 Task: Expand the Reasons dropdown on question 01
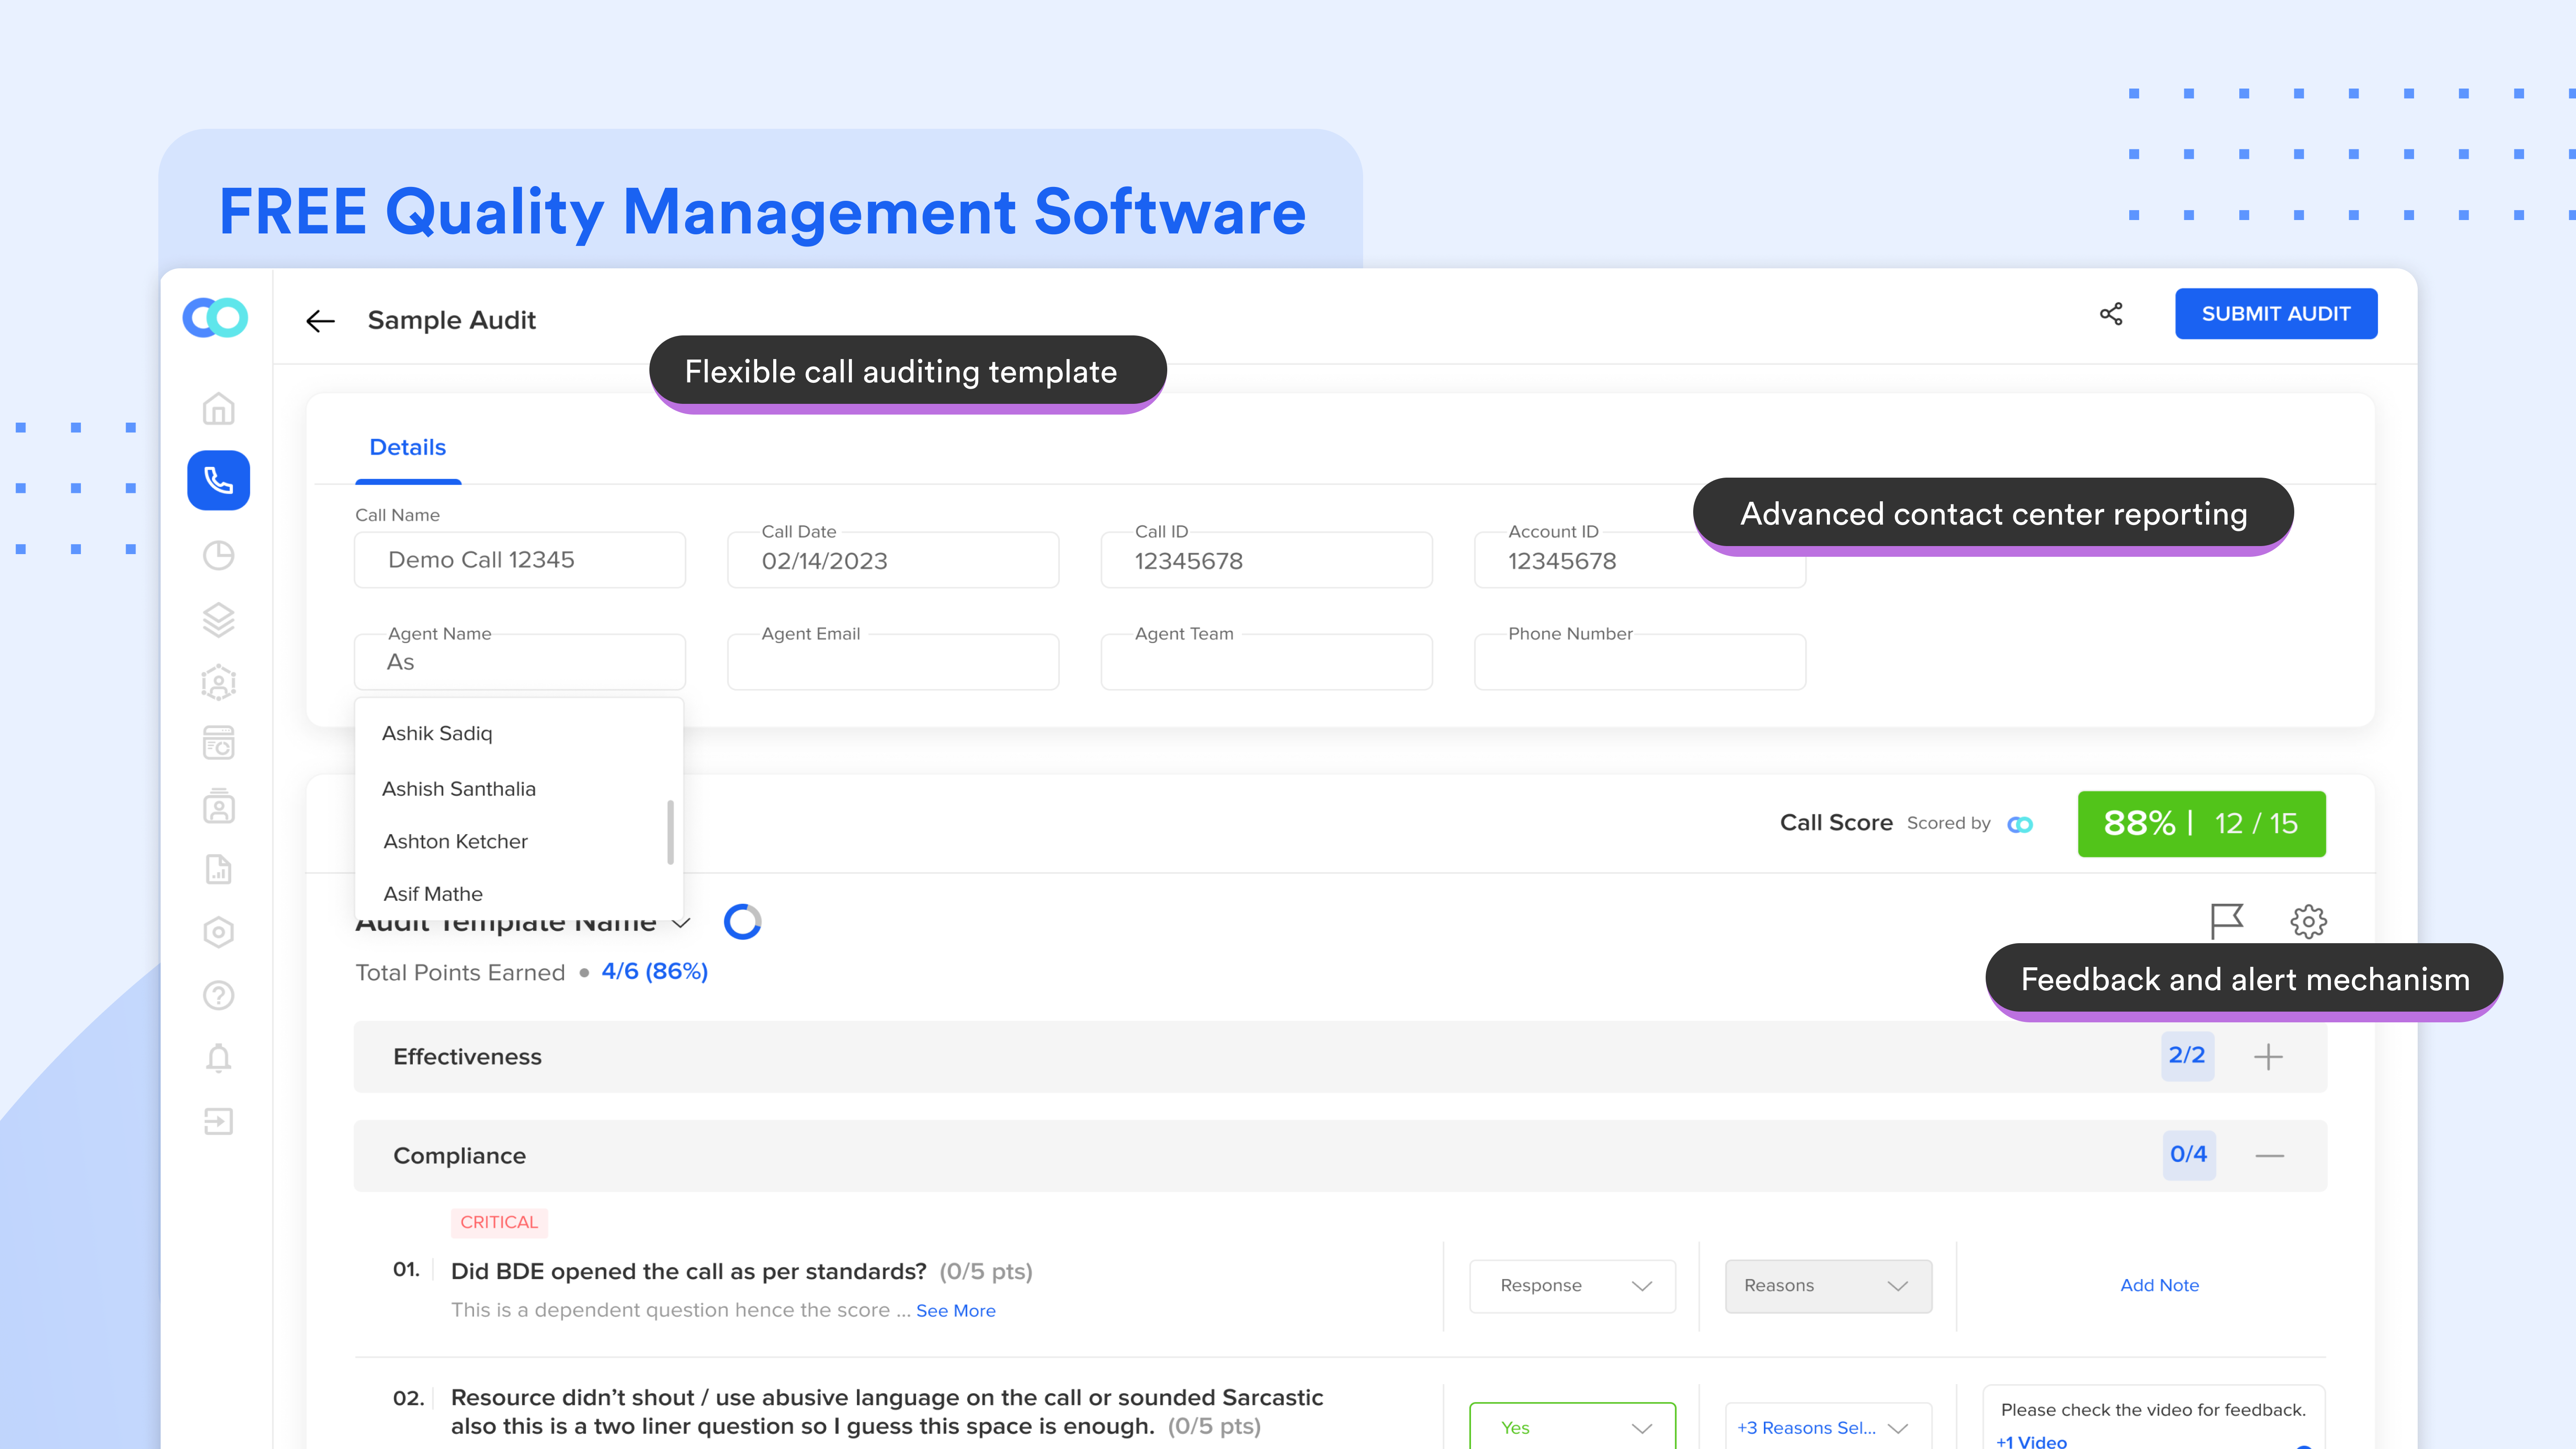point(1828,1286)
